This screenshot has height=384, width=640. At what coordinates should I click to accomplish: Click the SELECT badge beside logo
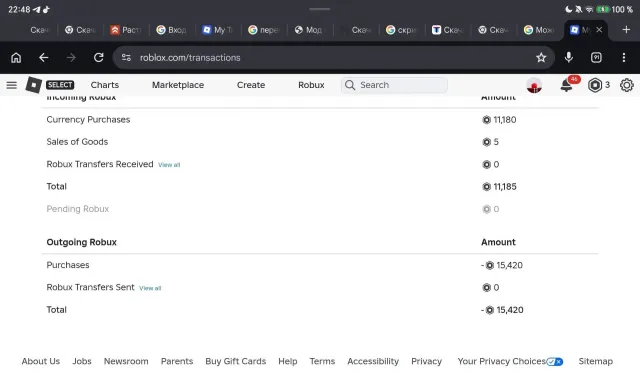pos(60,85)
